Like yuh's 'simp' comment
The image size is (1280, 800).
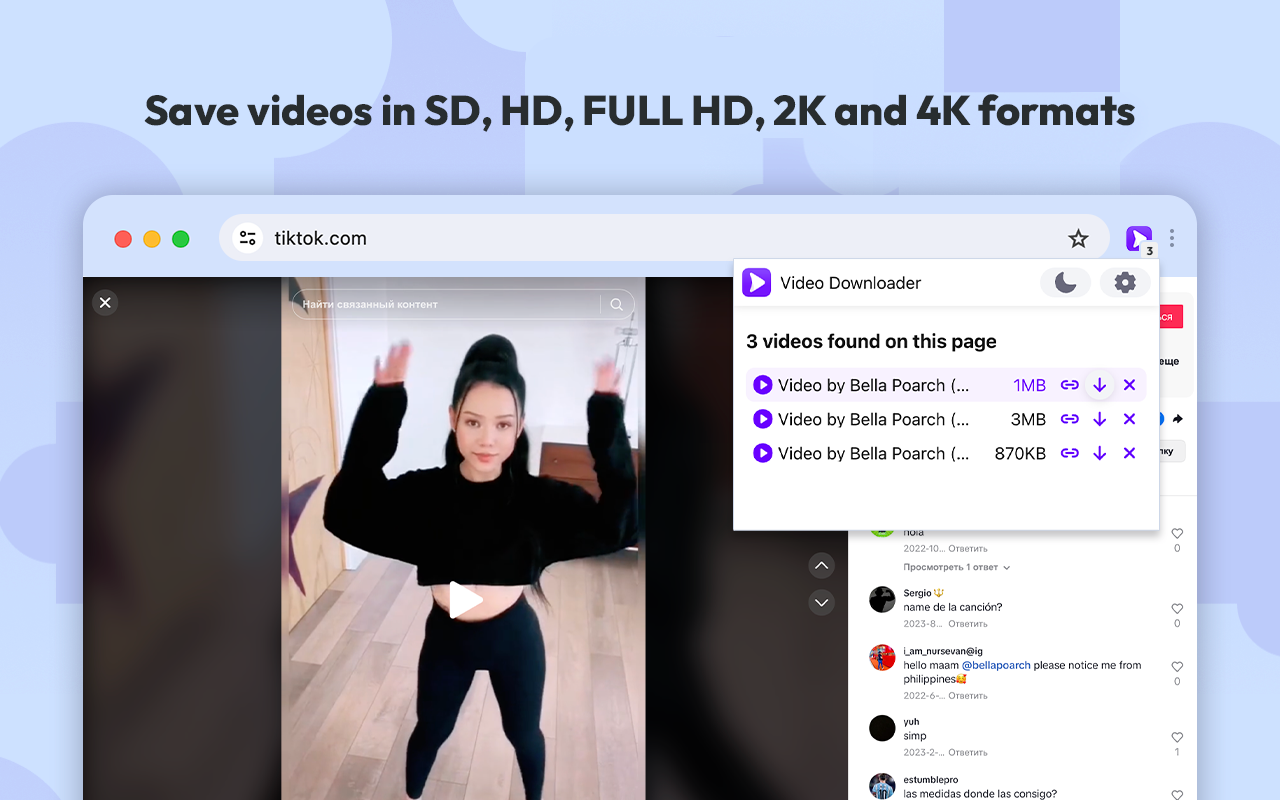coord(1177,738)
